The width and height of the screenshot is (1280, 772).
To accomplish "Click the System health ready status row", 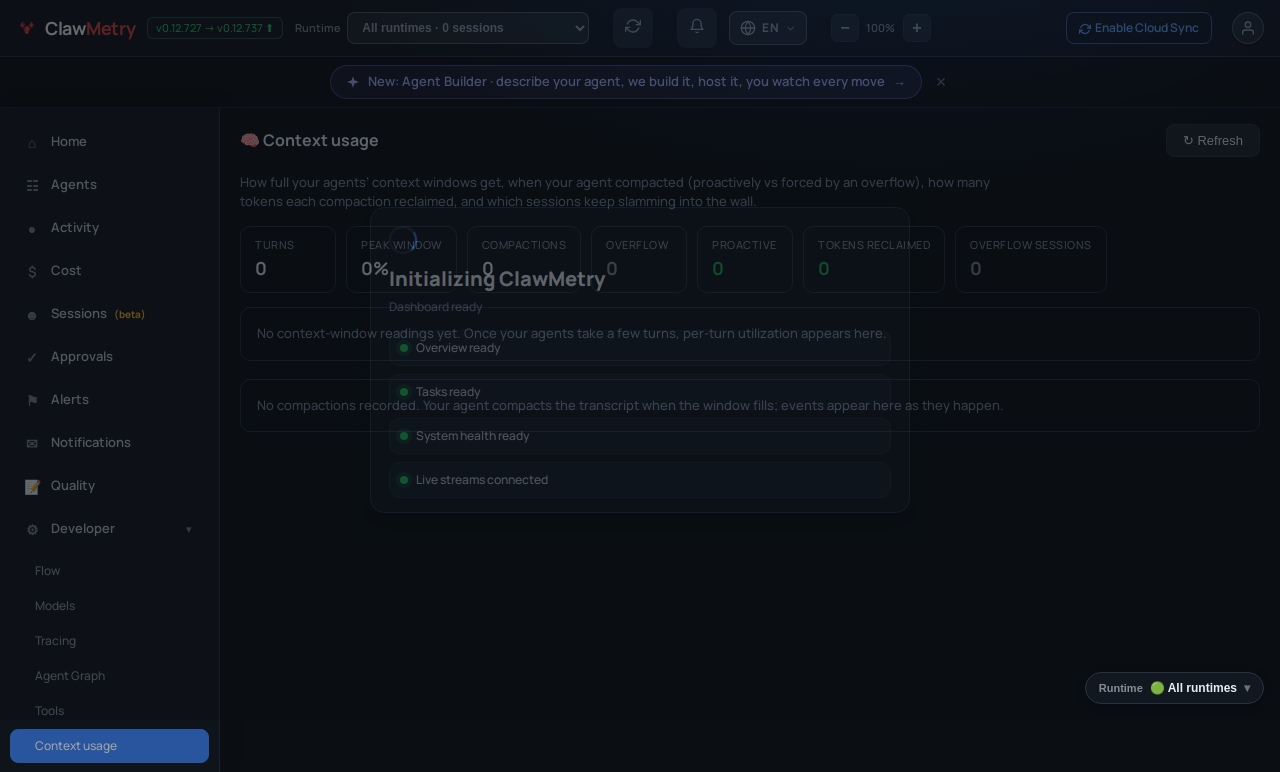I will coord(640,436).
